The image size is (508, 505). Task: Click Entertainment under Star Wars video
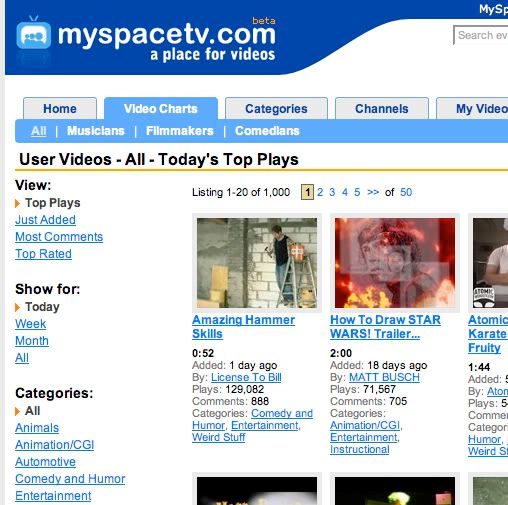(x=364, y=437)
